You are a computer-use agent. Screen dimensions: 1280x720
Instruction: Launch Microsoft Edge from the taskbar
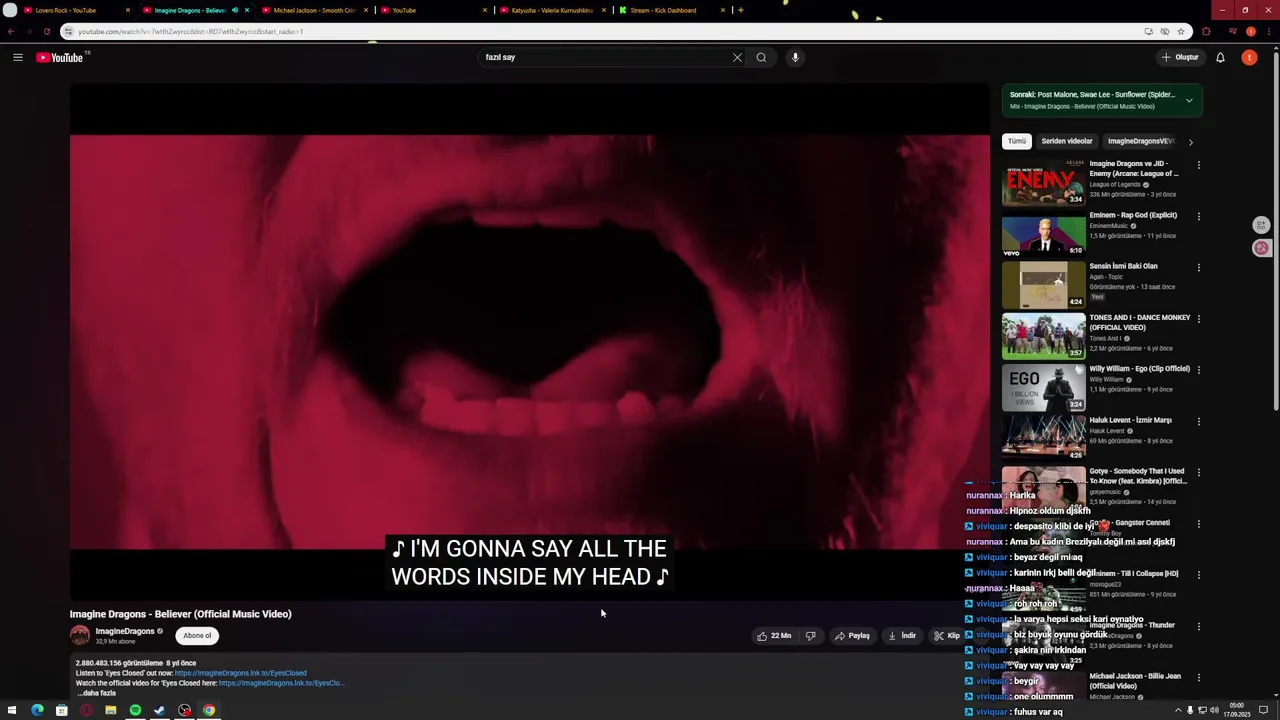[37, 710]
